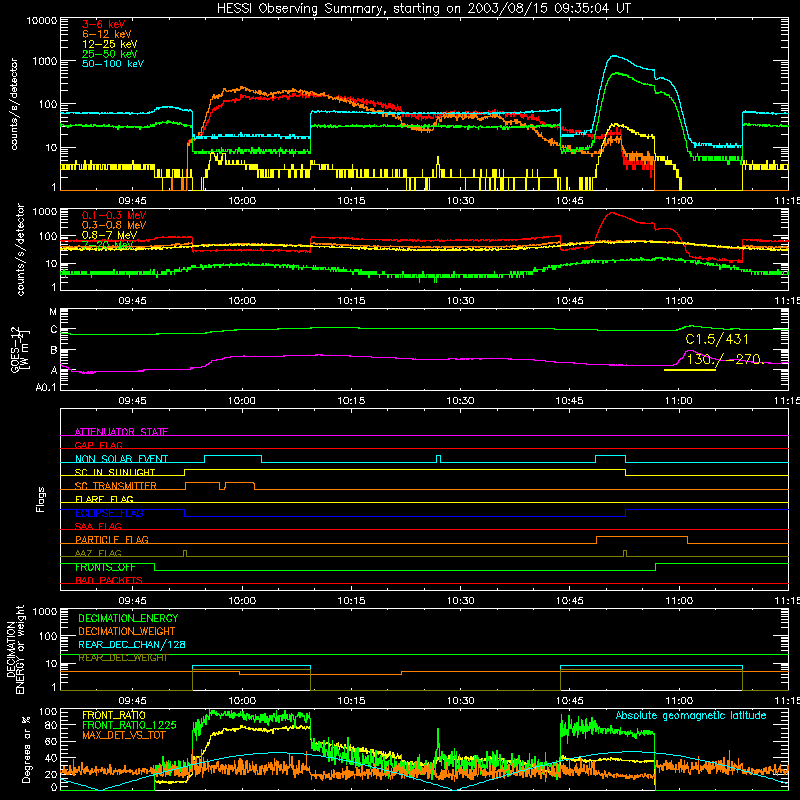Click '10:00' tick under the top keV panel
This screenshot has height=800, width=800.
click(242, 201)
